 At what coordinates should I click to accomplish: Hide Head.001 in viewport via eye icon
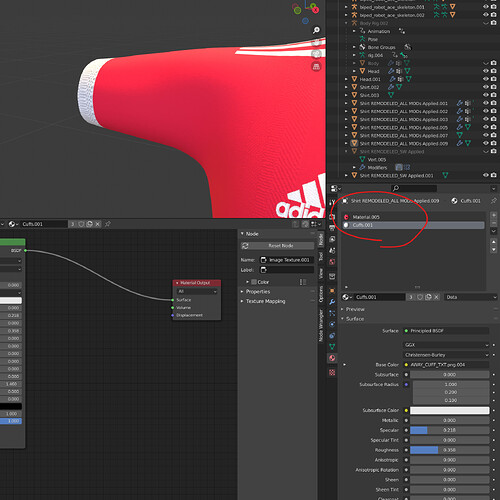[486, 79]
